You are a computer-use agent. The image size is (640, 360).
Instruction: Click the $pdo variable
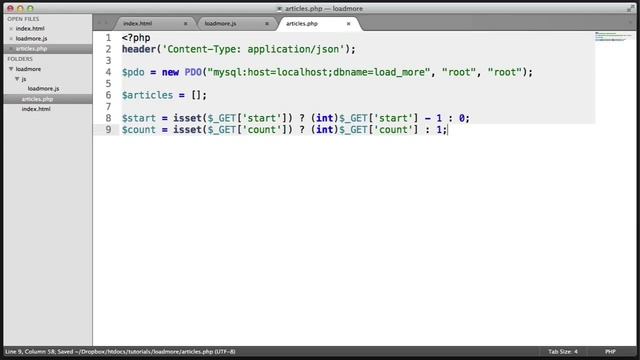point(133,73)
